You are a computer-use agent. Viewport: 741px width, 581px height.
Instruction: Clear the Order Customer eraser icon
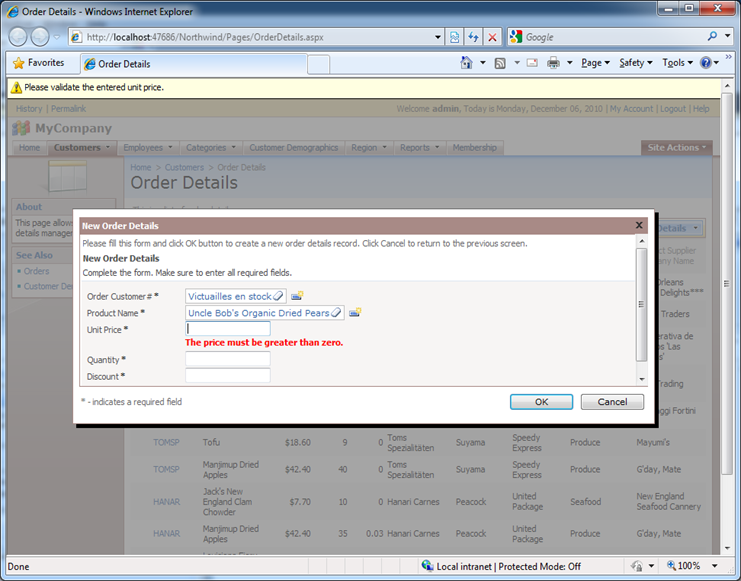[x=278, y=296]
